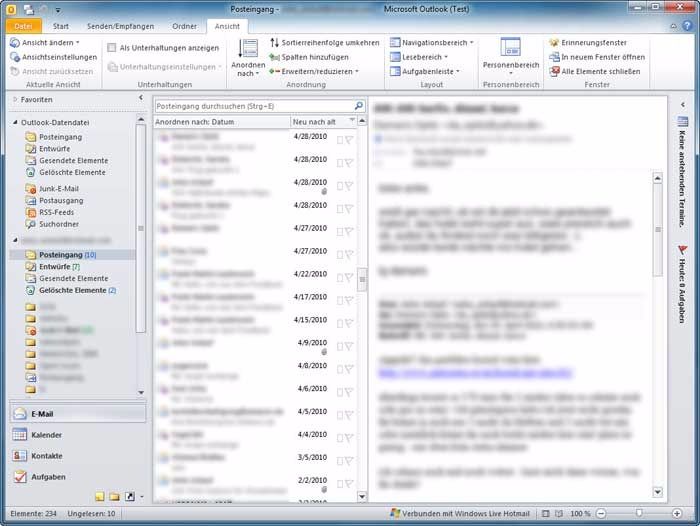700x526 pixels.
Task: Open the Lesebereich dropdown
Action: point(419,57)
